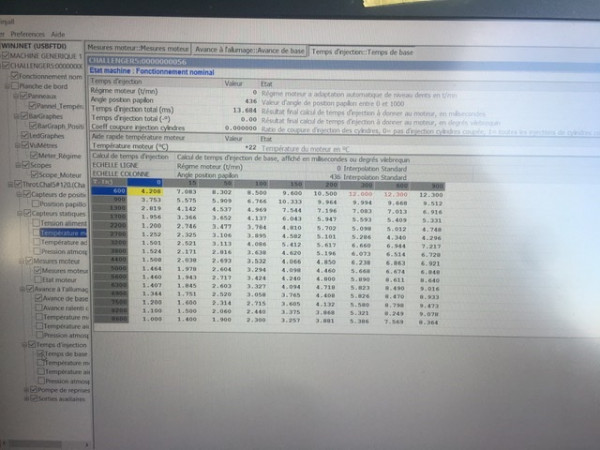Select the highlighted Température moteur tree item
The image size is (600, 450).
tap(63, 233)
